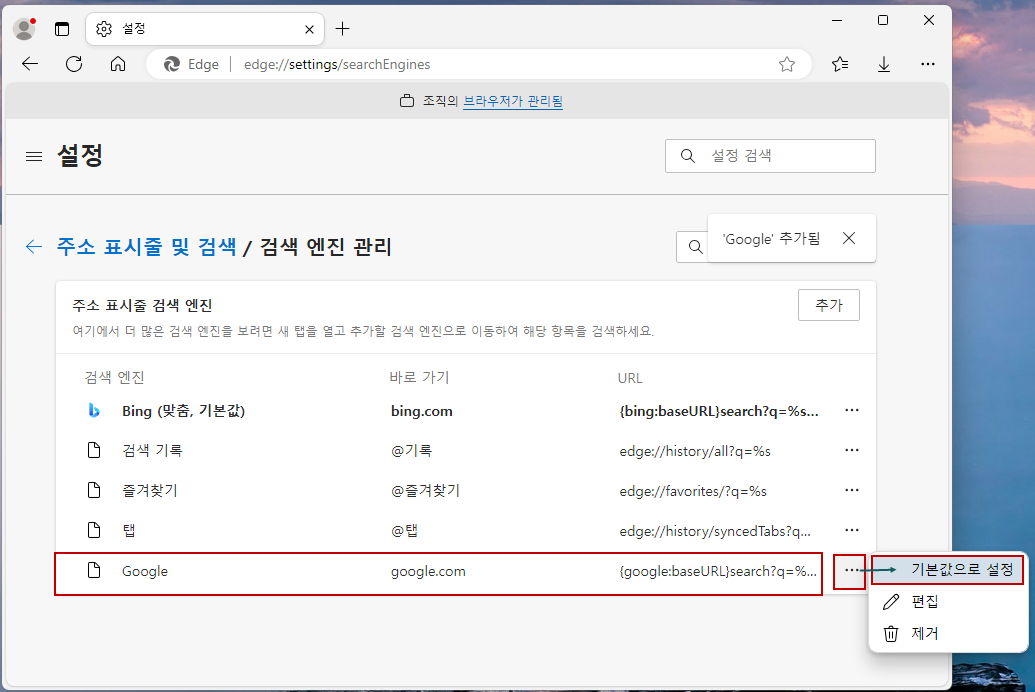1035x692 pixels.
Task: Open Edge settings and more menu
Action: (x=927, y=64)
